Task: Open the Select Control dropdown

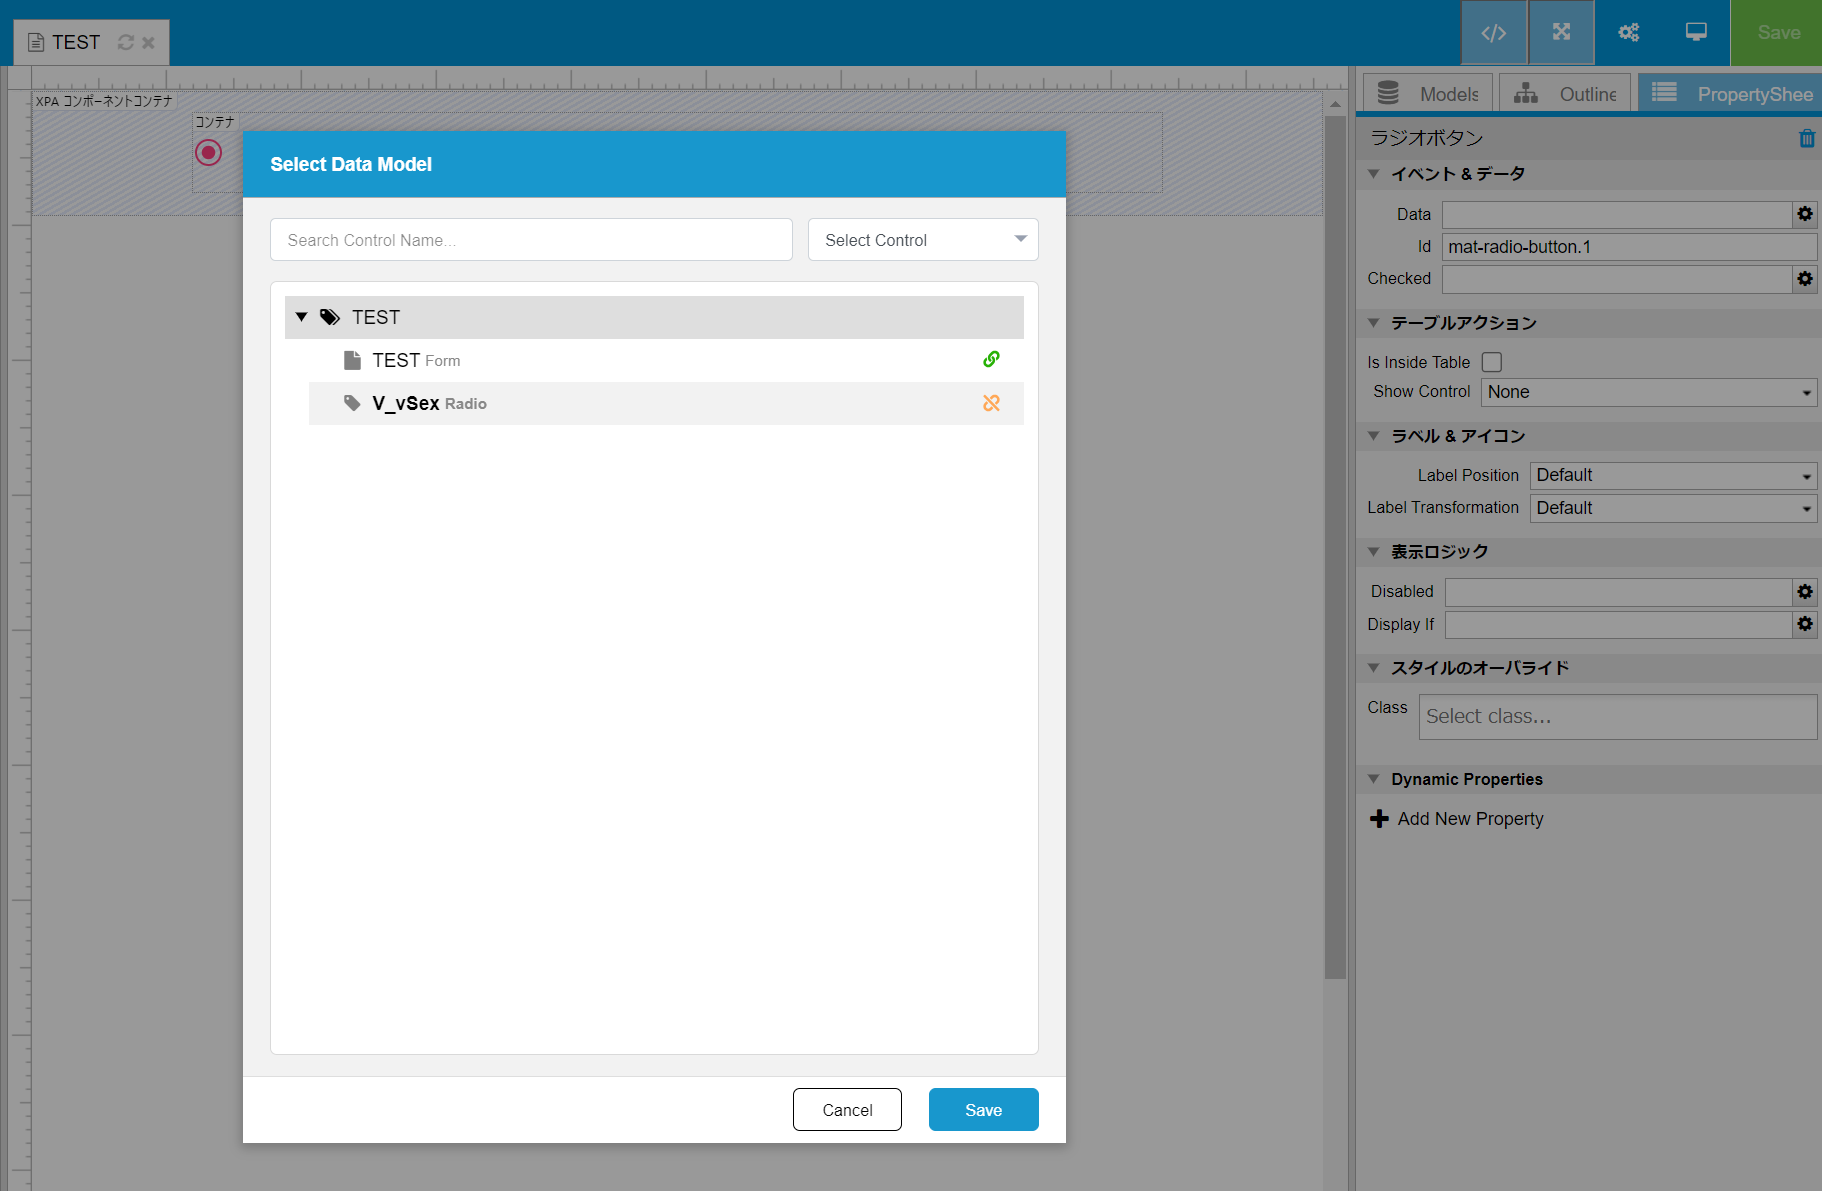Action: pos(922,240)
